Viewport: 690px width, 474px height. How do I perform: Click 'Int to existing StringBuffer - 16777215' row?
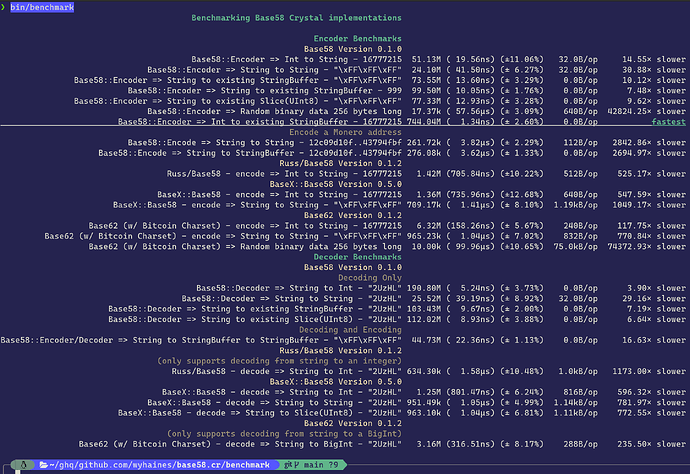(402, 122)
